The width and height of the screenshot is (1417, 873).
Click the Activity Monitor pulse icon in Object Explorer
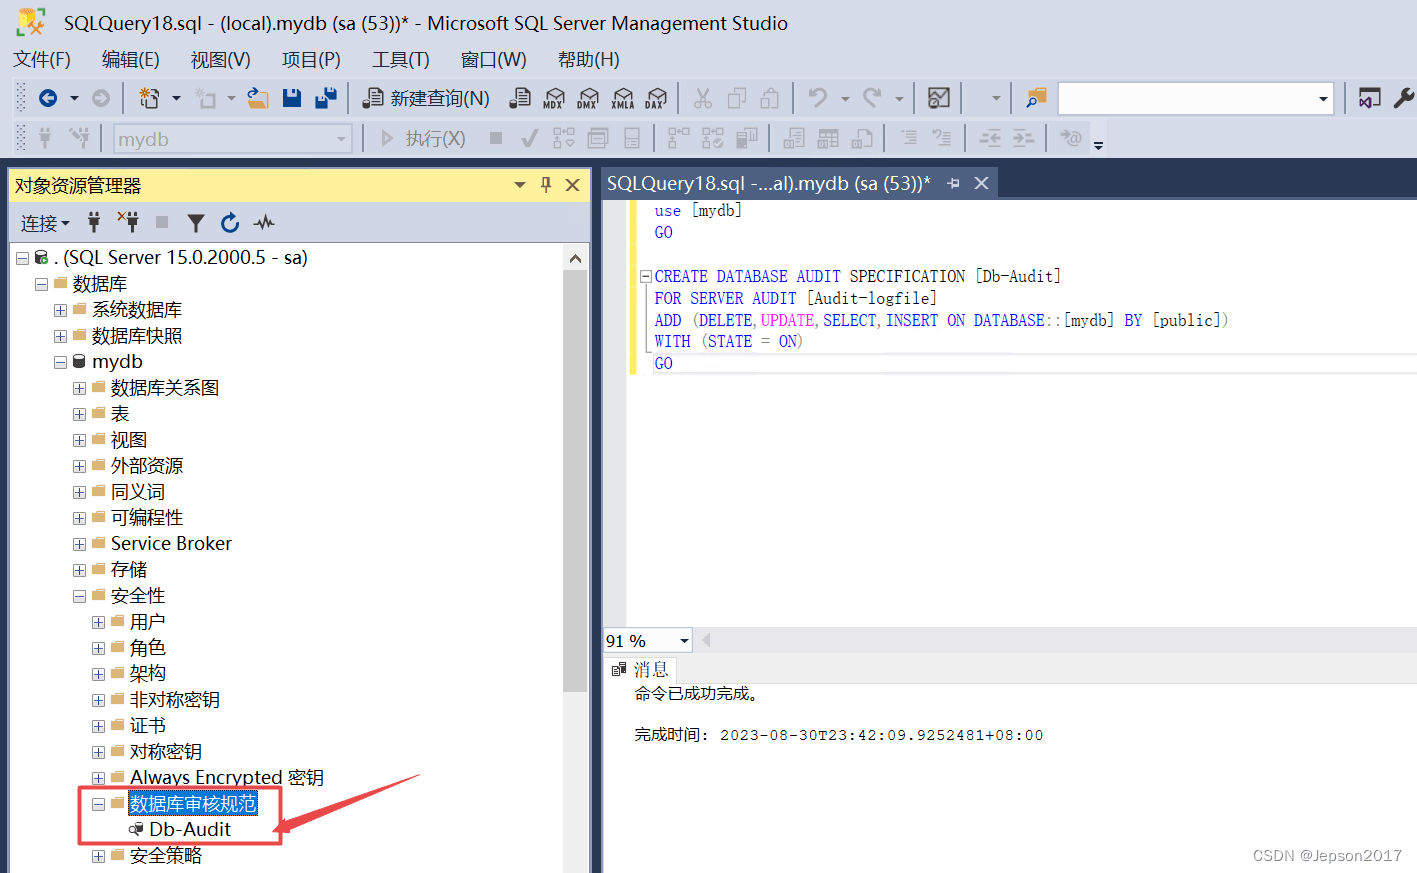pos(264,222)
